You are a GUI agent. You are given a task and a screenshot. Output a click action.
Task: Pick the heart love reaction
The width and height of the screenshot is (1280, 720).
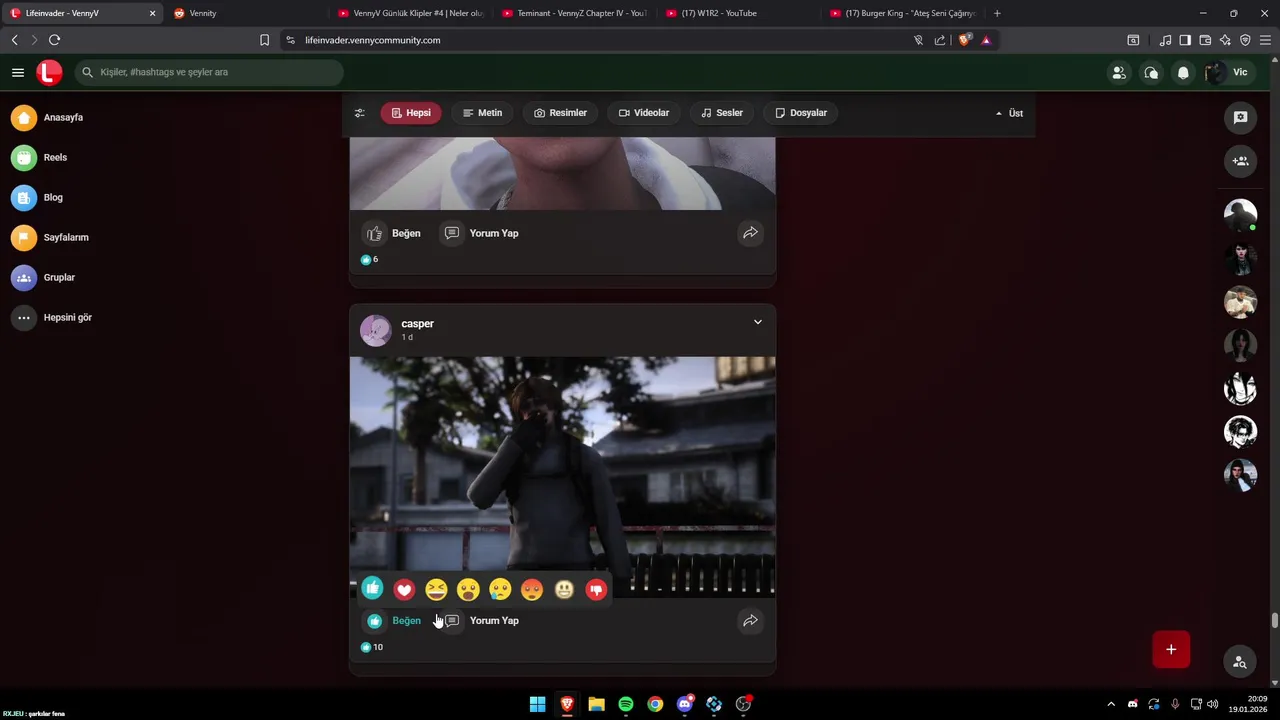[x=404, y=590]
